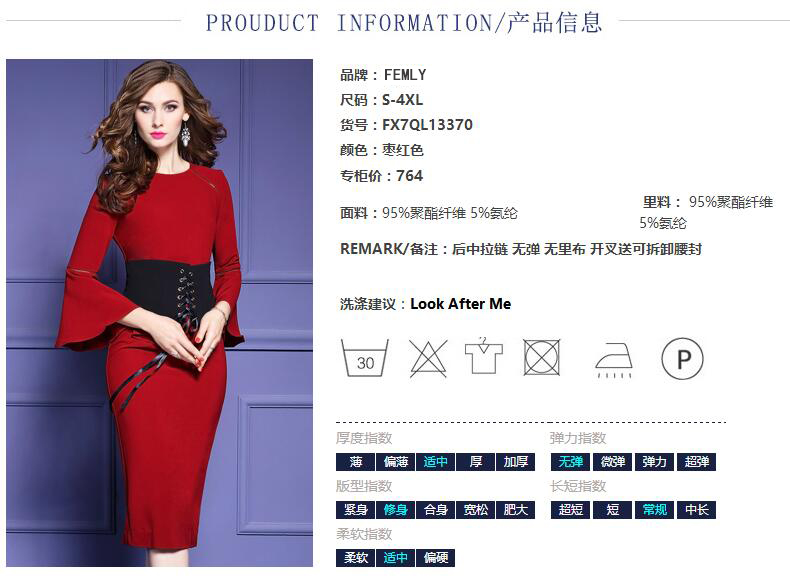Click the steam iron care icon
790x578 pixels.
[614, 360]
